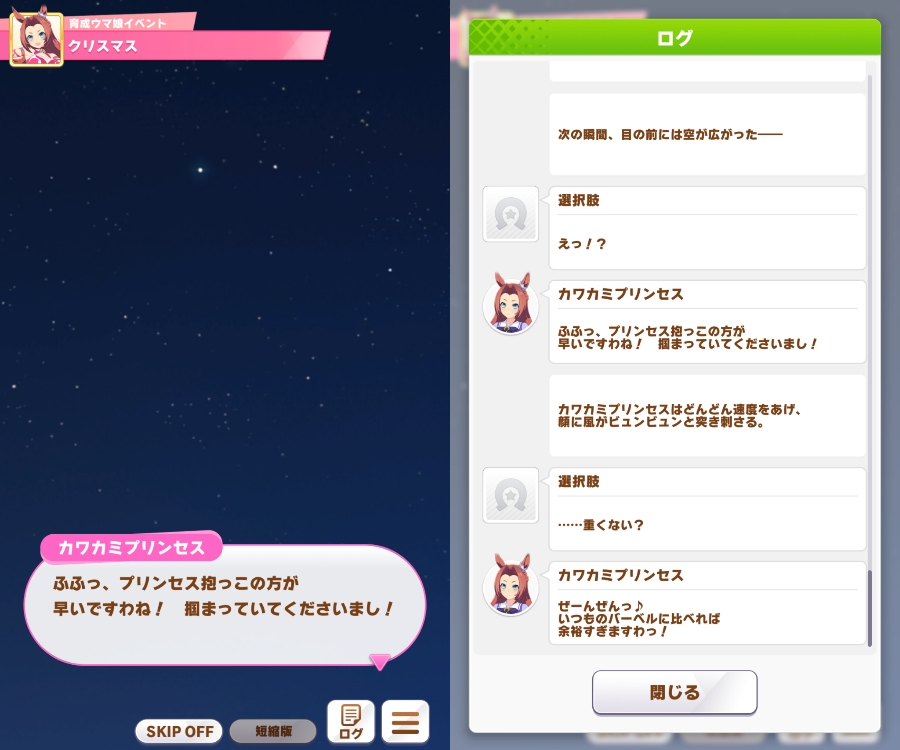Image resolution: width=900 pixels, height=750 pixels.
Task: Click the log scrollbar thumb
Action: 870,608
